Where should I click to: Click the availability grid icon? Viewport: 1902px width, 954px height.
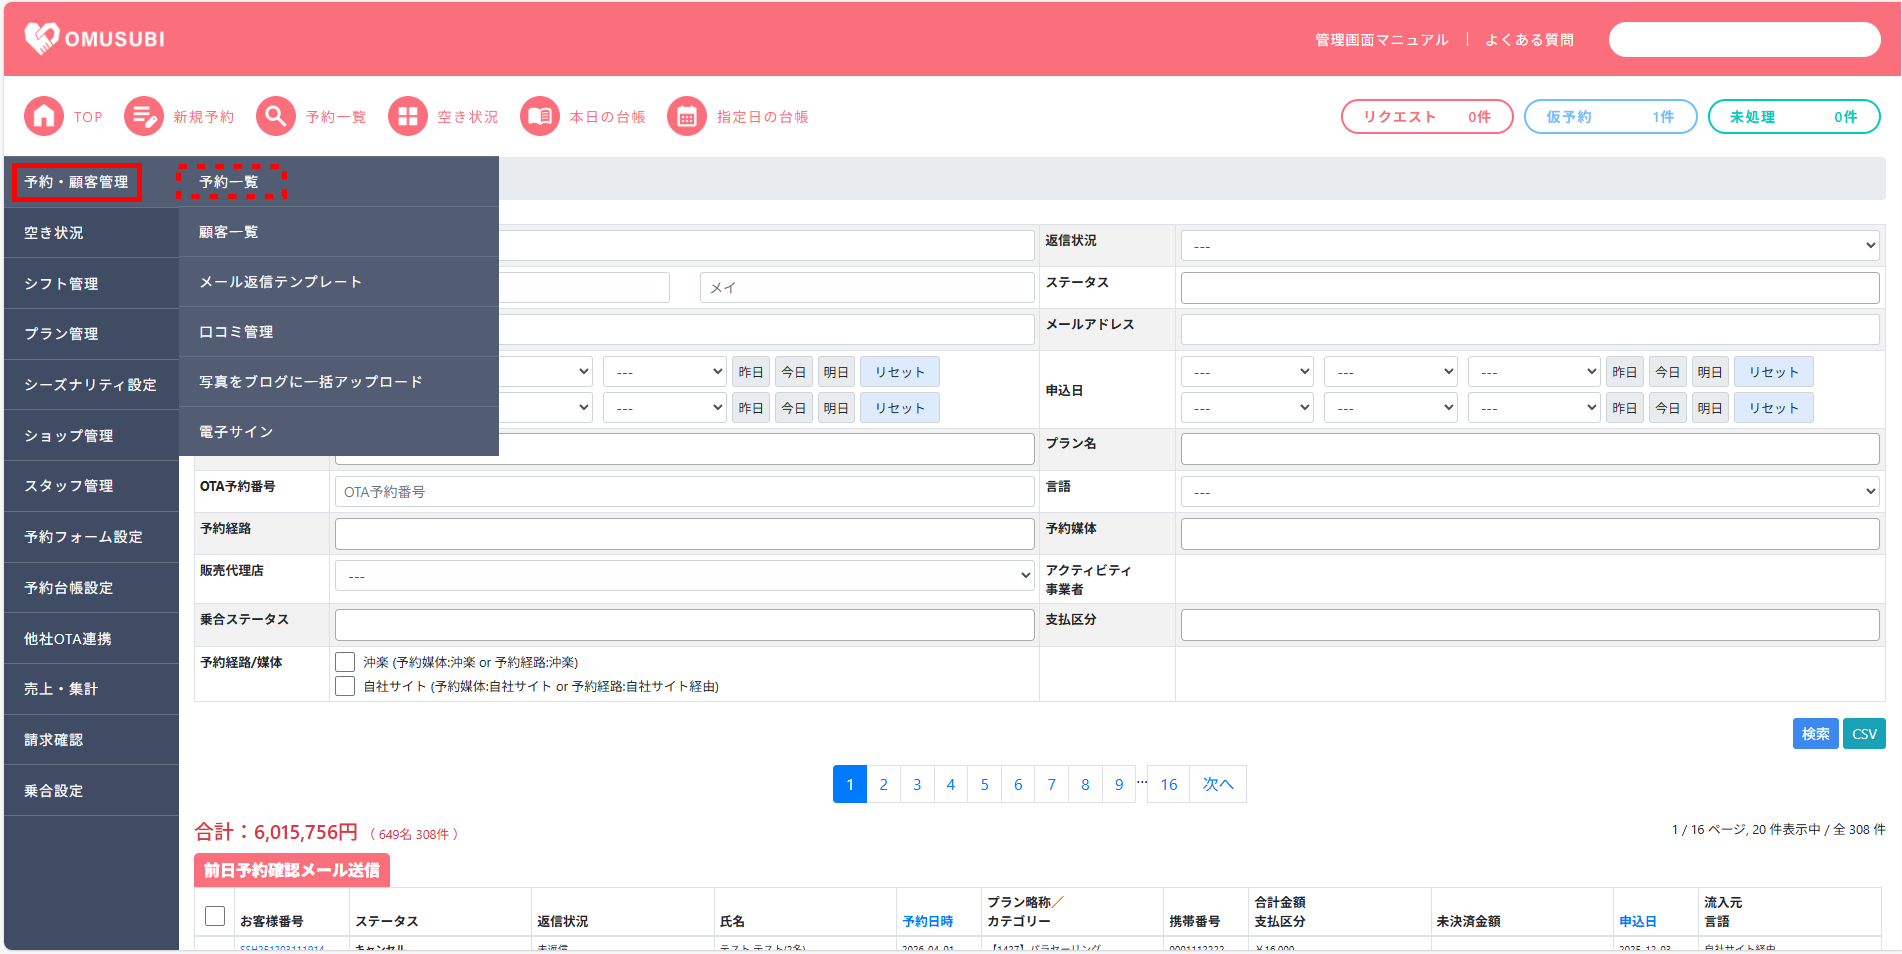click(407, 117)
